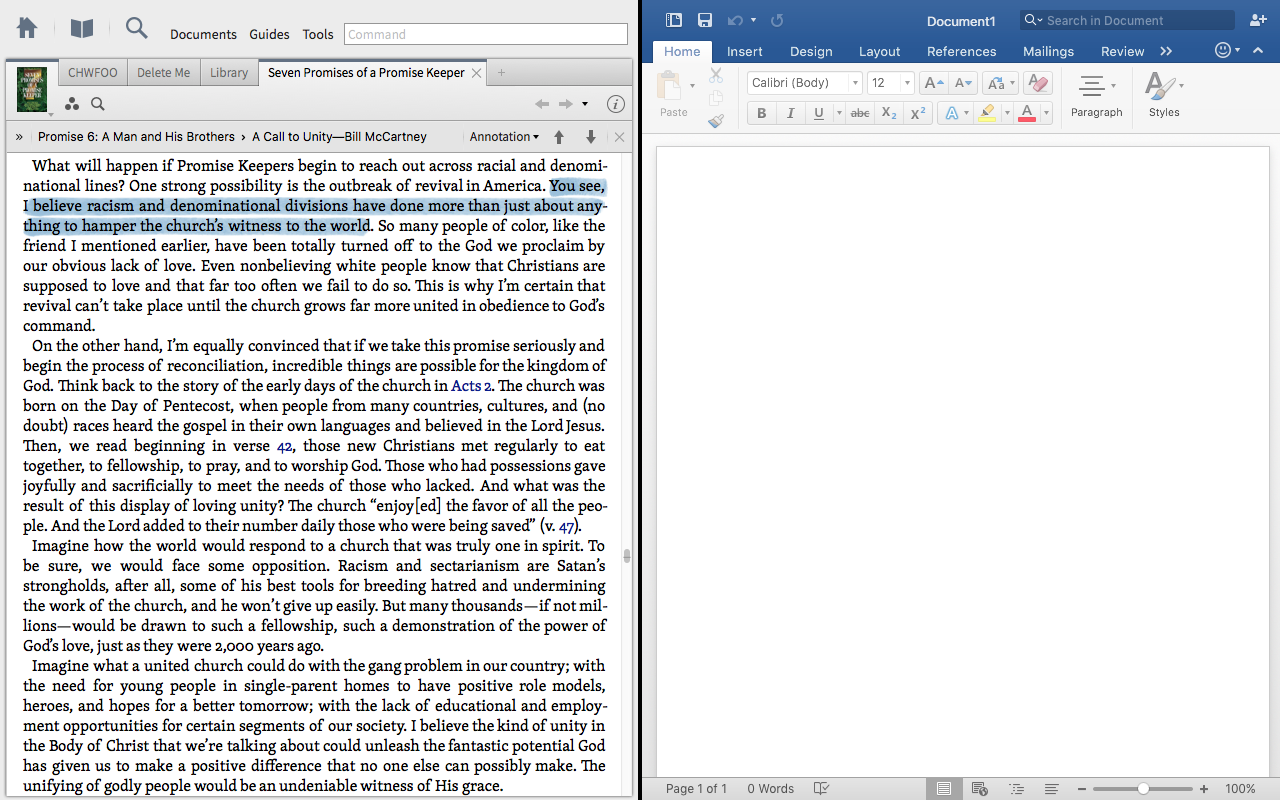
Task: Open the Undo history dropdown arrow
Action: point(753,20)
